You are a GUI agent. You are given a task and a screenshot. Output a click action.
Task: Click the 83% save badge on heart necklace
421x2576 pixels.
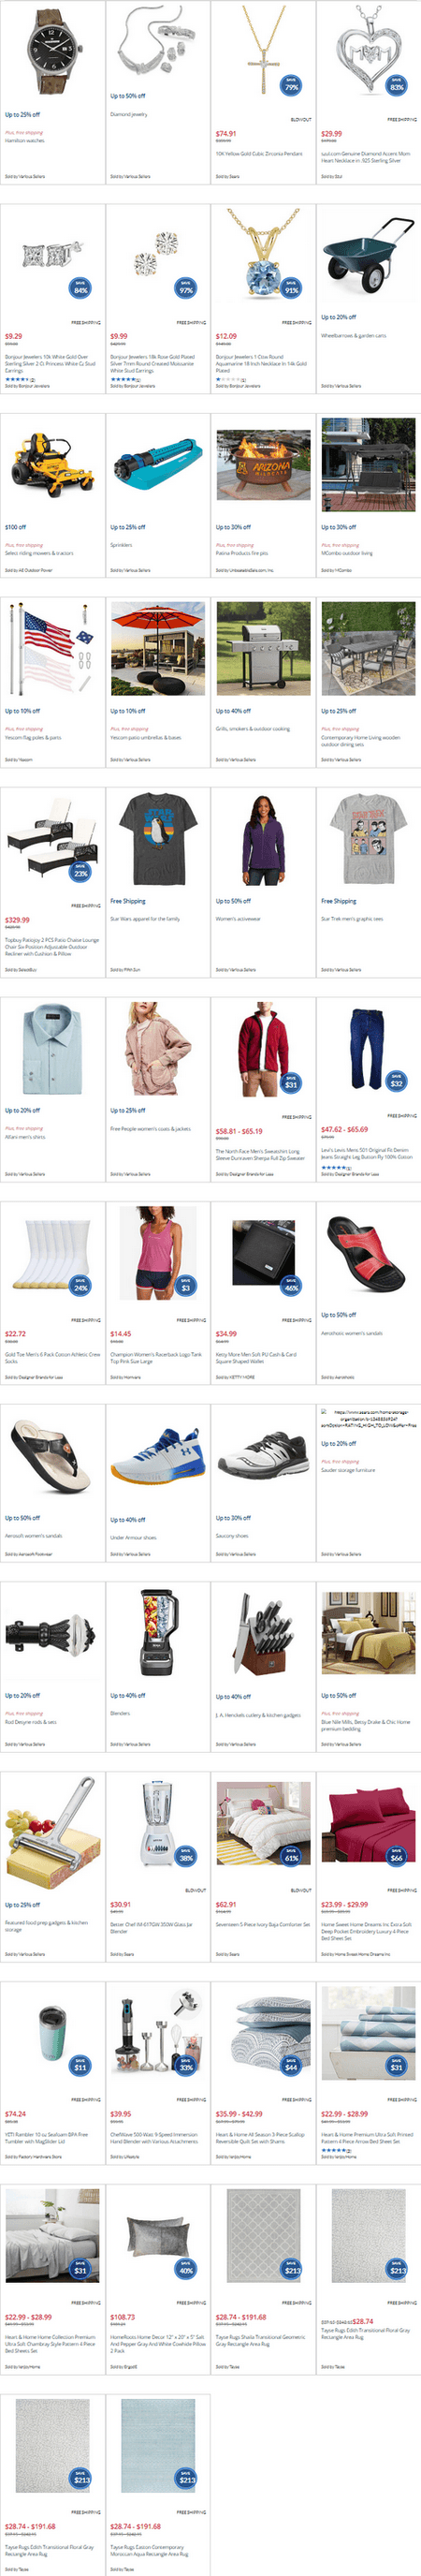[x=397, y=85]
